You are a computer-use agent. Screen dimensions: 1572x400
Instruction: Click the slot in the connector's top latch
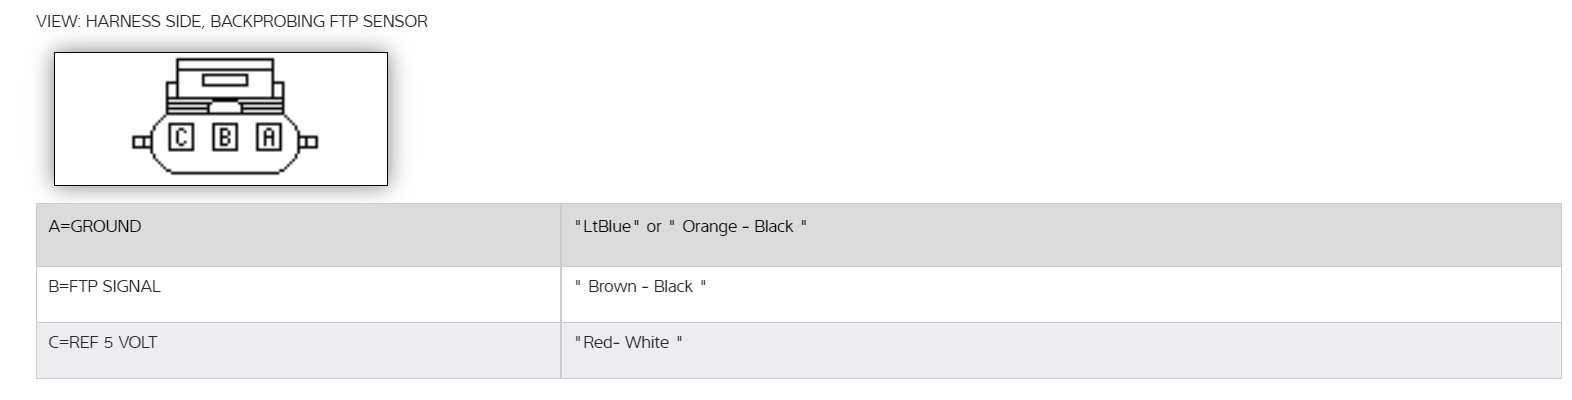225,79
